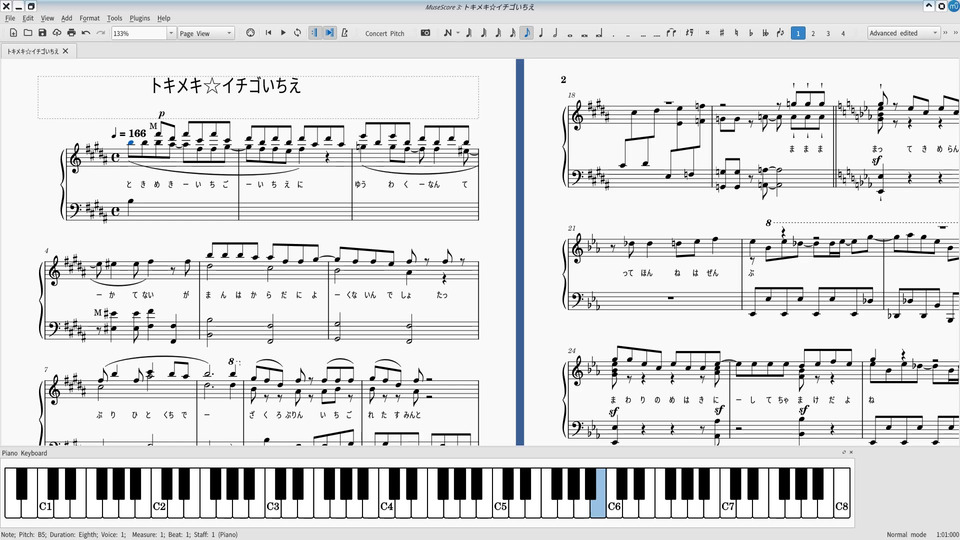Open the zoom level dropdown arrow
Image resolution: width=960 pixels, height=540 pixels.
point(171,34)
